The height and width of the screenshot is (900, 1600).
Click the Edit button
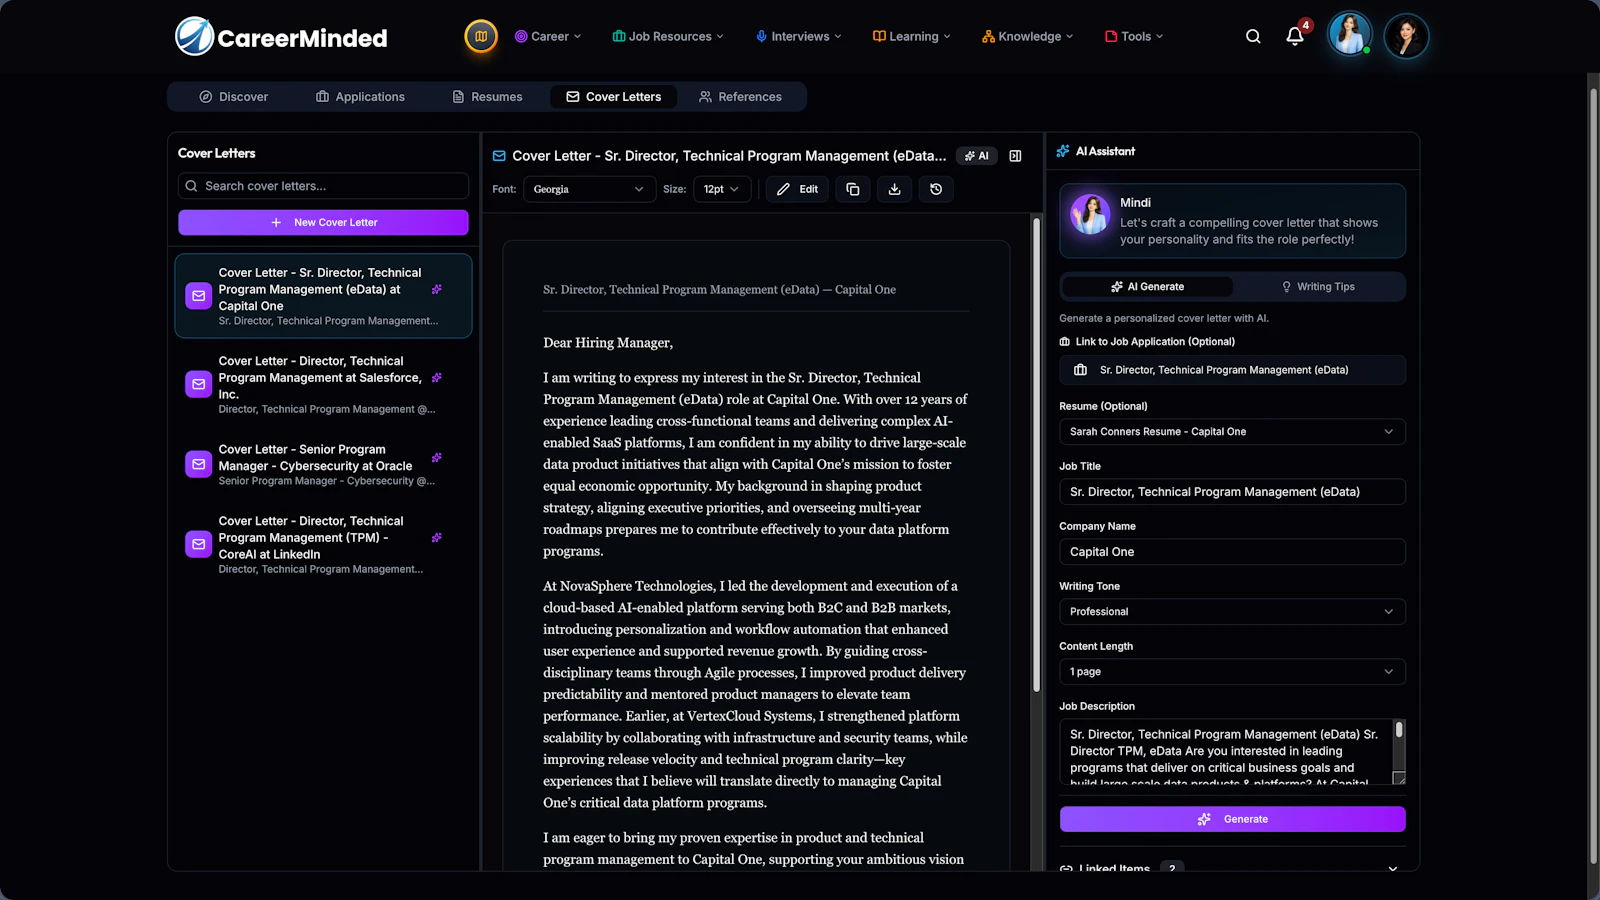[797, 189]
